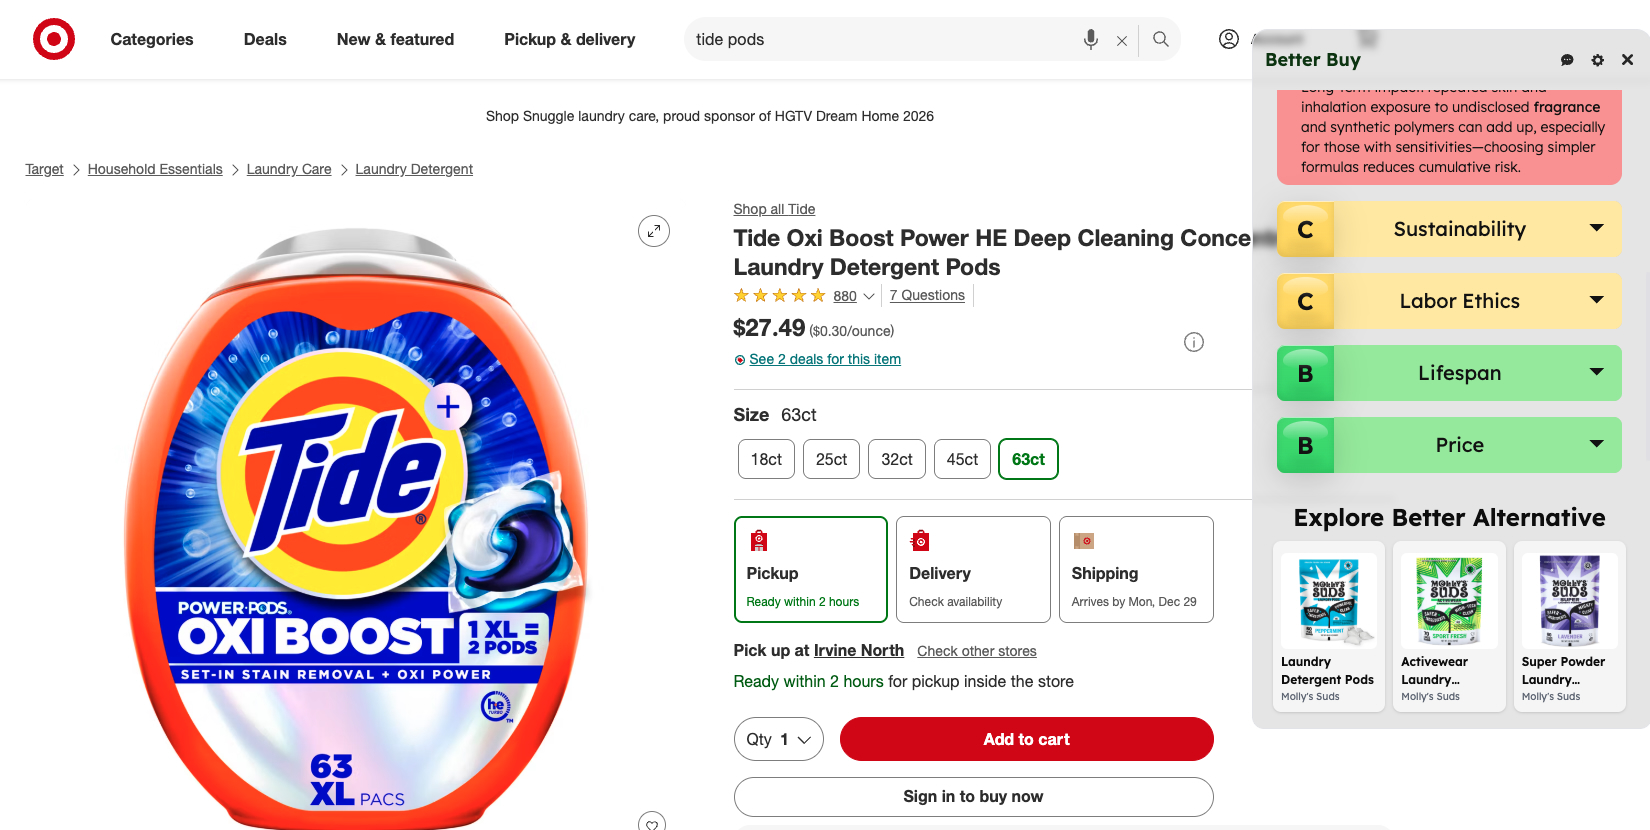Select the 18ct size option
Screen dimensions: 1650x830
[x=766, y=459]
